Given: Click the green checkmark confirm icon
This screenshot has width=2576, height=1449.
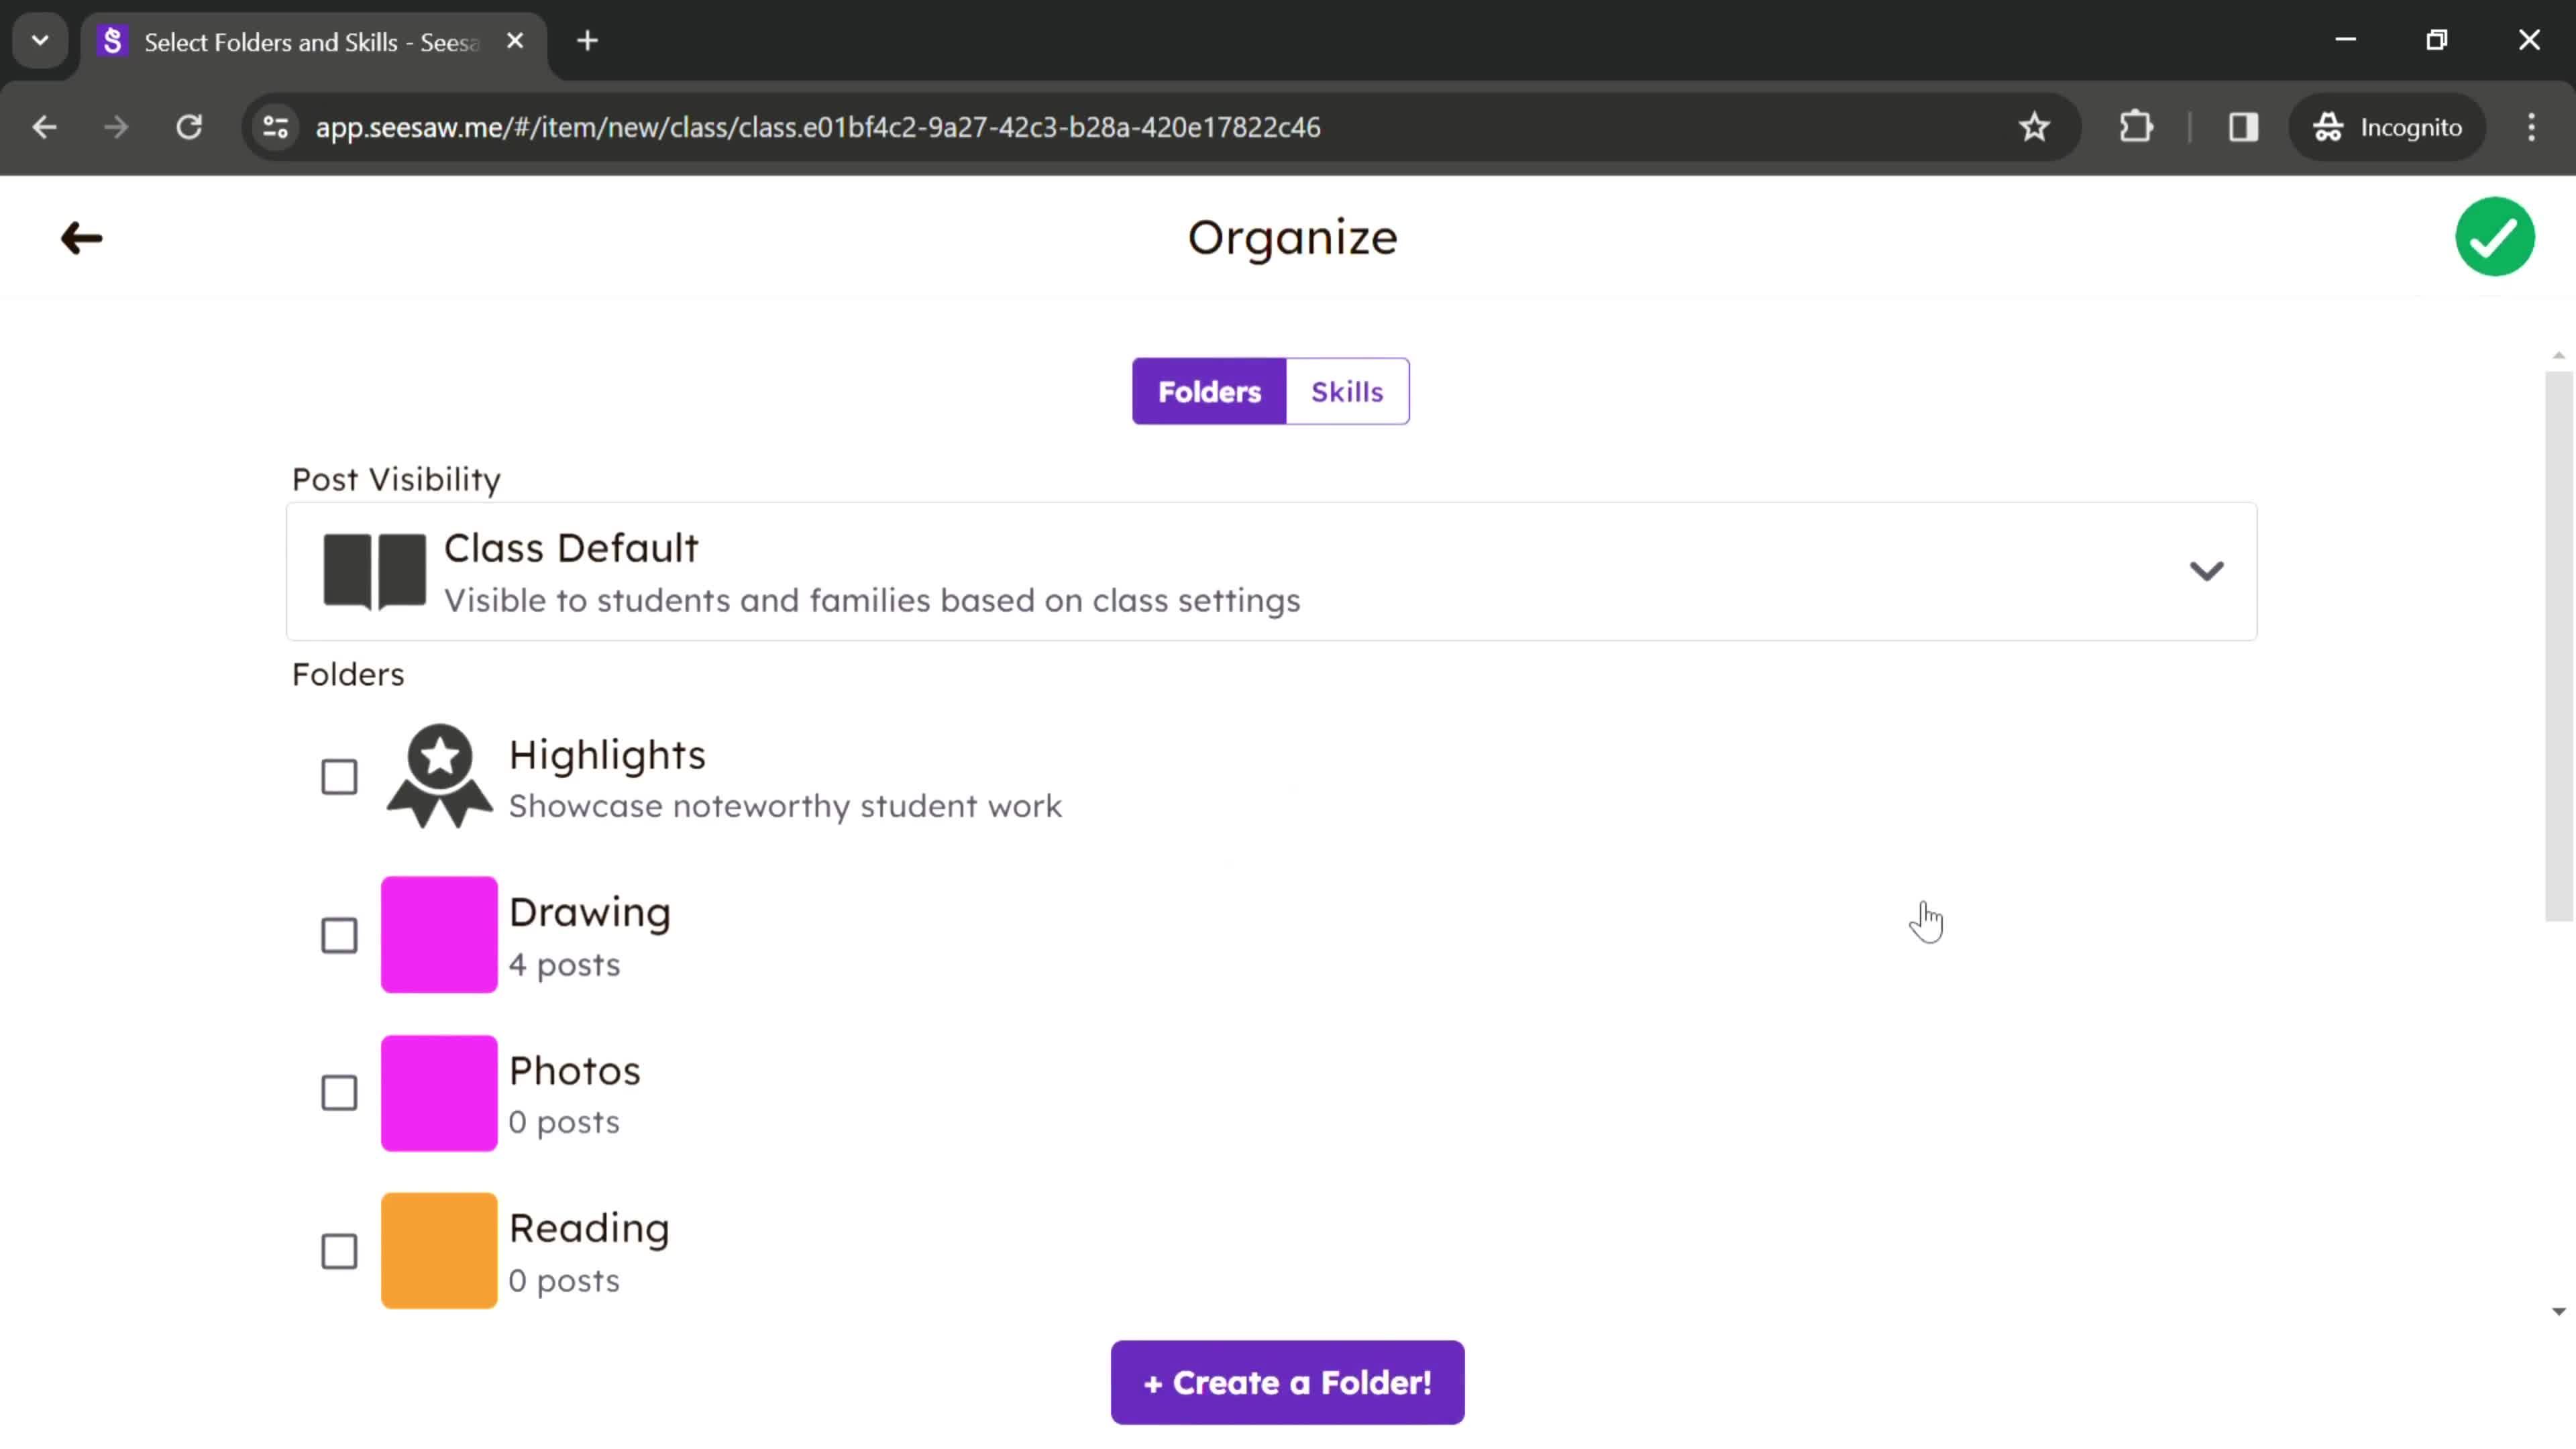Looking at the screenshot, I should [2495, 235].
